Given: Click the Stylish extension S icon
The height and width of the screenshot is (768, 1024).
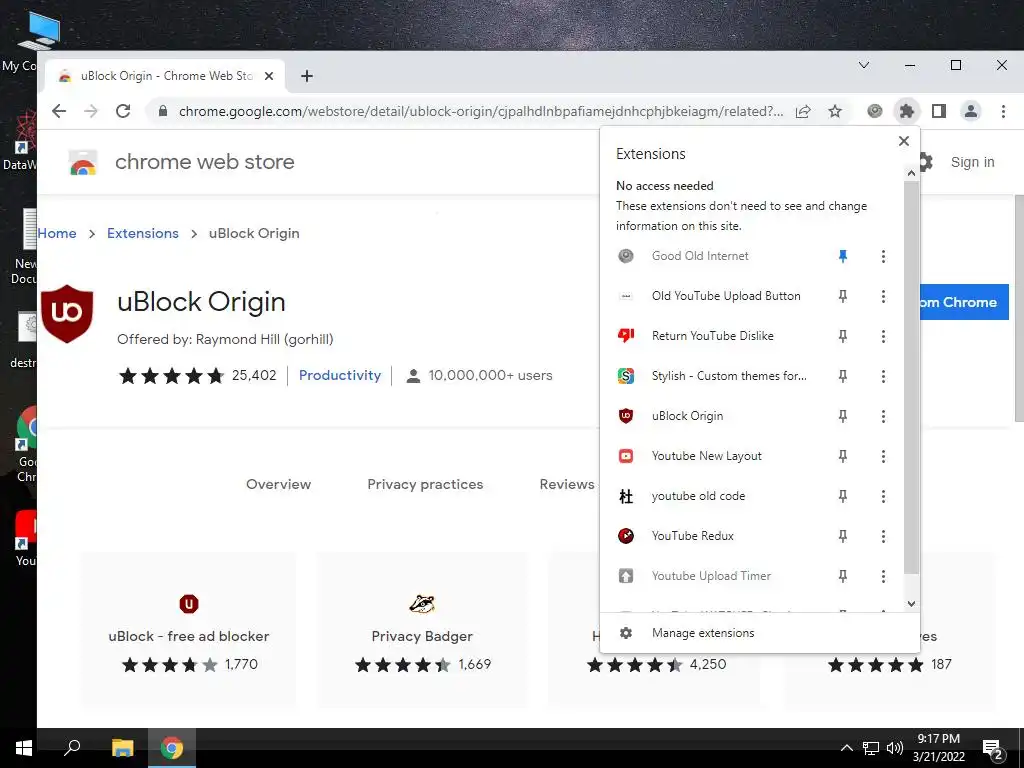Looking at the screenshot, I should coord(626,376).
